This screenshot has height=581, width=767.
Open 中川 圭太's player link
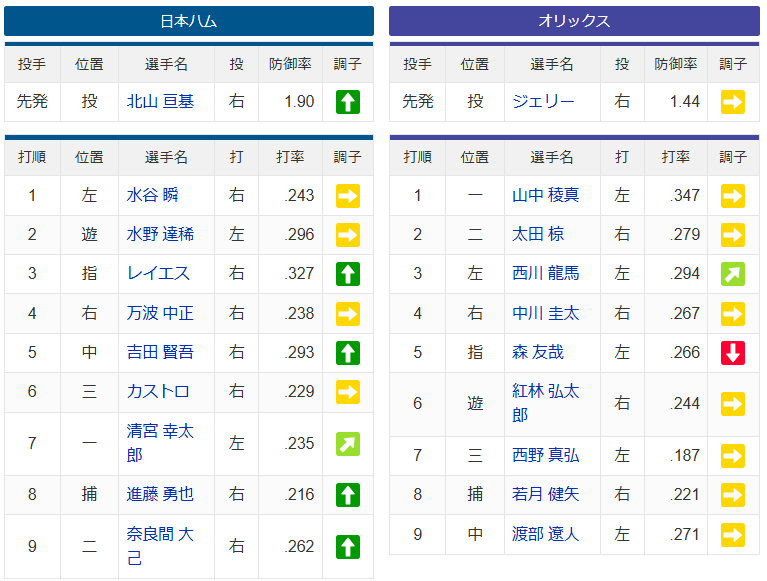[545, 313]
